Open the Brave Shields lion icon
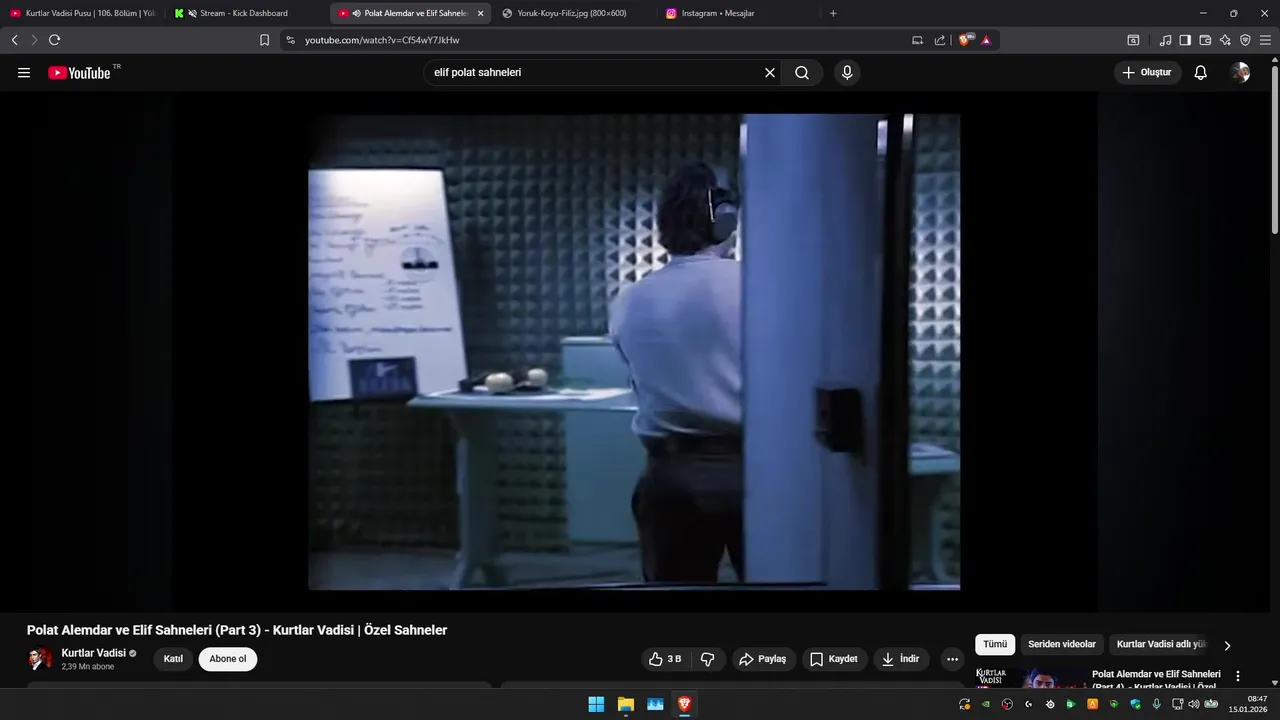Viewport: 1280px width, 720px height. (966, 40)
